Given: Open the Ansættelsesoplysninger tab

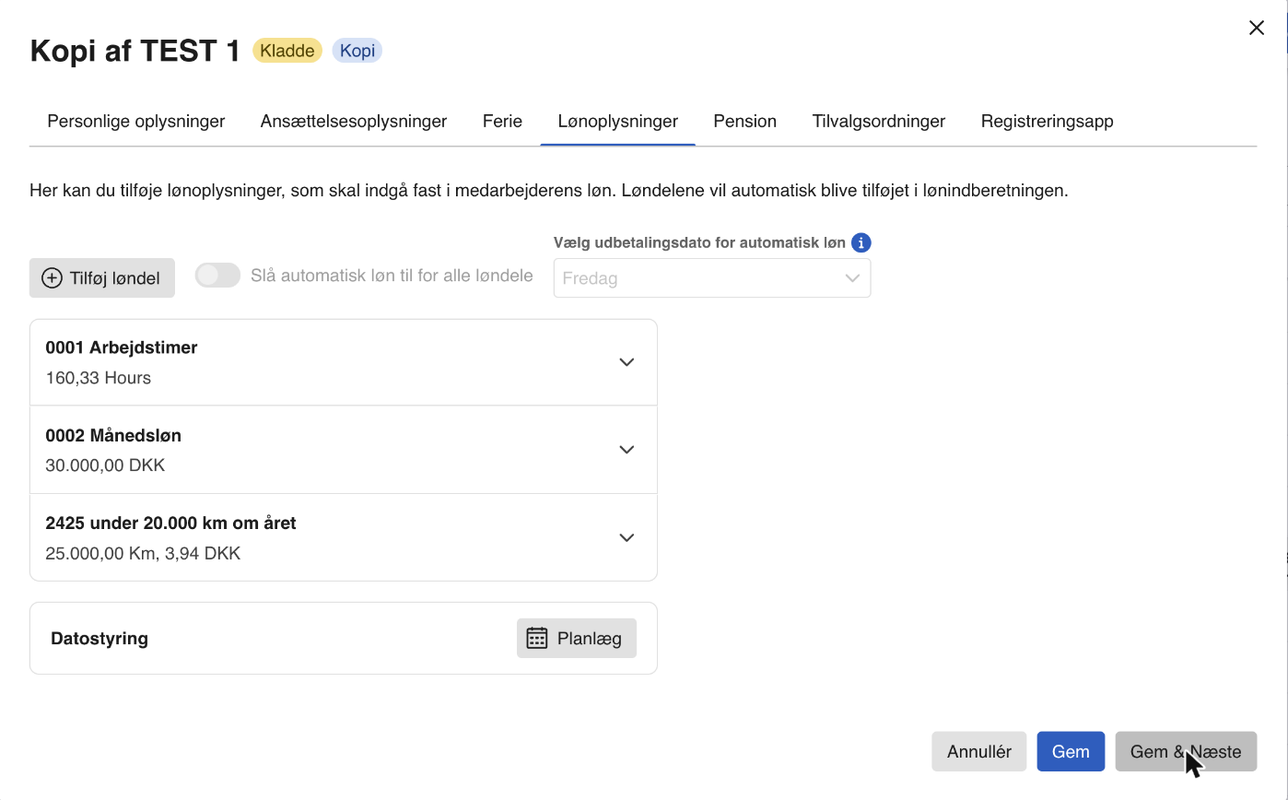Looking at the screenshot, I should (354, 121).
